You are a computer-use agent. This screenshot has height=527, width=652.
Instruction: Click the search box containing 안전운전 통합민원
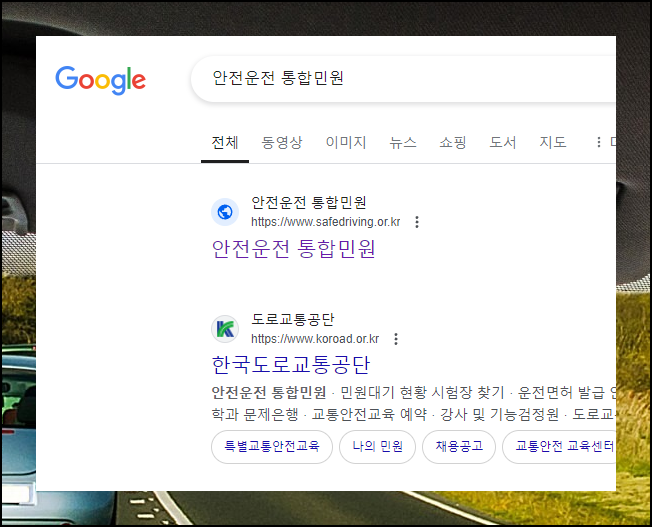coord(403,79)
